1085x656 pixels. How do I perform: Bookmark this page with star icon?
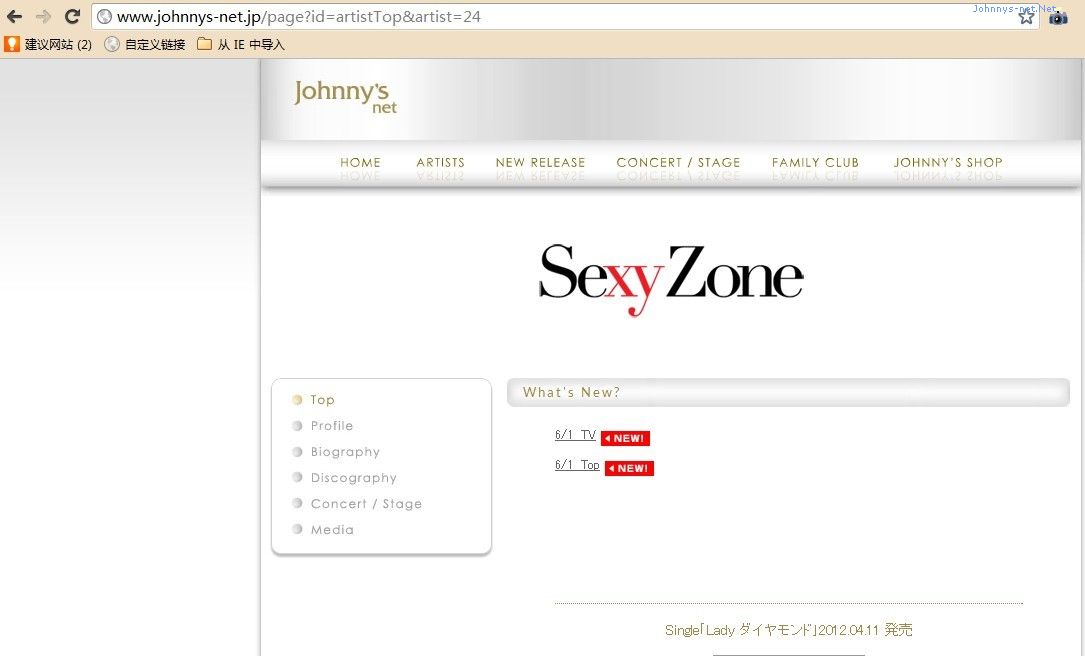click(1026, 17)
